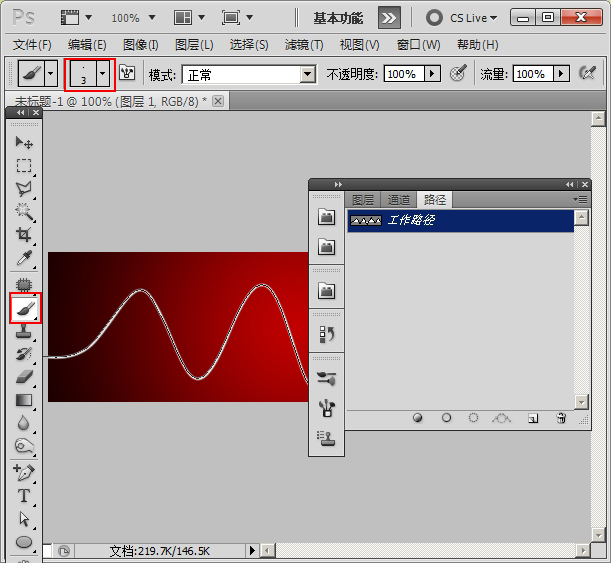Select the History Brush tool
This screenshot has width=611, height=563.
pos(24,354)
